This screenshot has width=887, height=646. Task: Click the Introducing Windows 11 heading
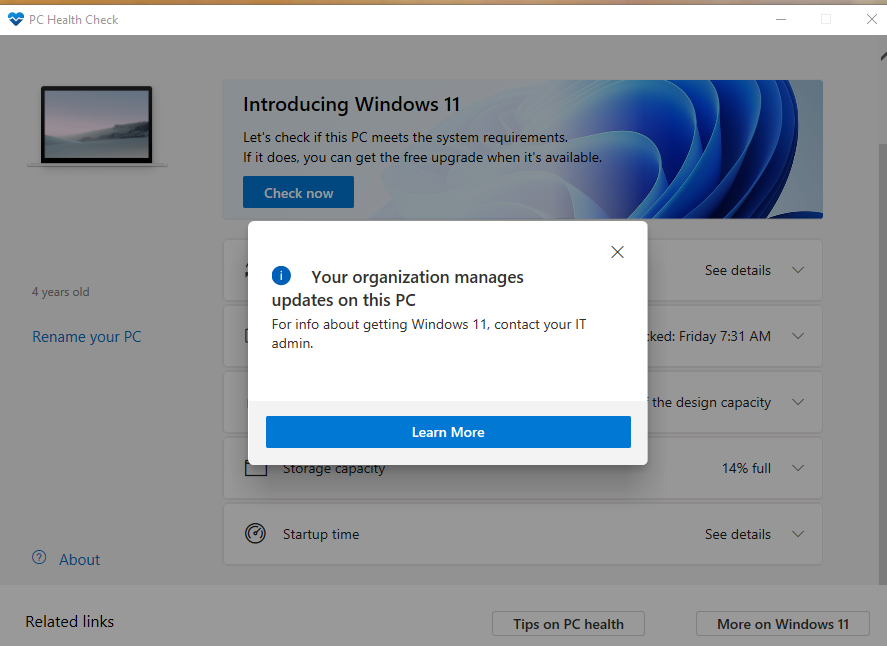[351, 105]
